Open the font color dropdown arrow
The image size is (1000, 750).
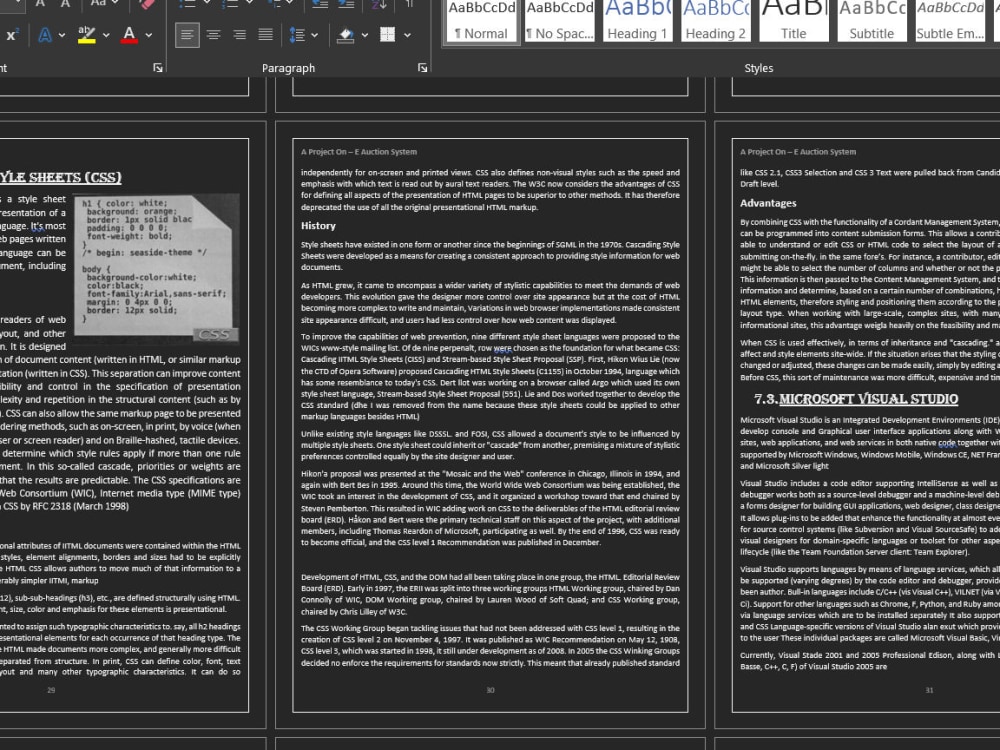(149, 35)
